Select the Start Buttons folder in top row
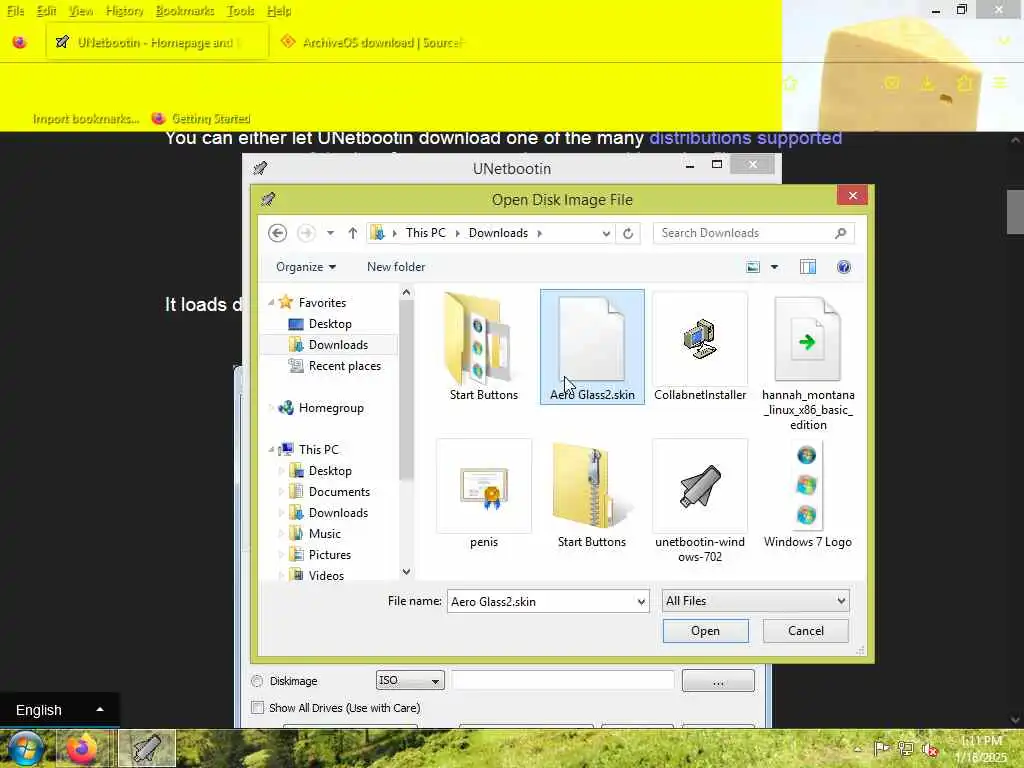Image resolution: width=1024 pixels, height=768 pixels. pyautogui.click(x=483, y=347)
